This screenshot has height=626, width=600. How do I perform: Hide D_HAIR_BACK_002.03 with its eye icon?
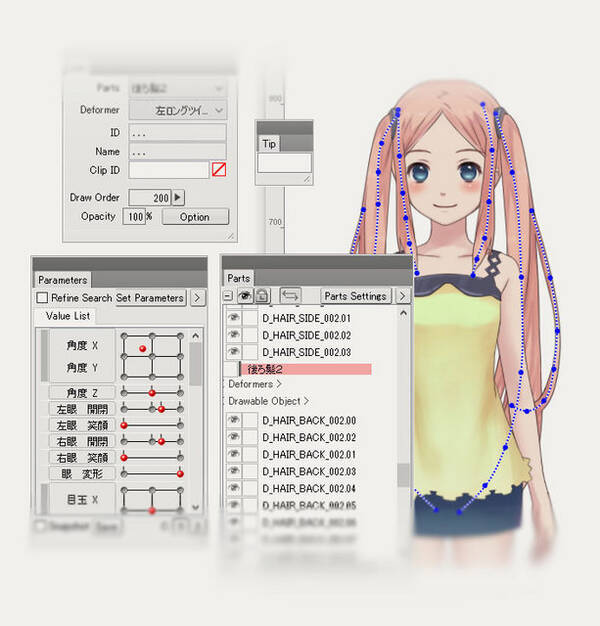[234, 471]
